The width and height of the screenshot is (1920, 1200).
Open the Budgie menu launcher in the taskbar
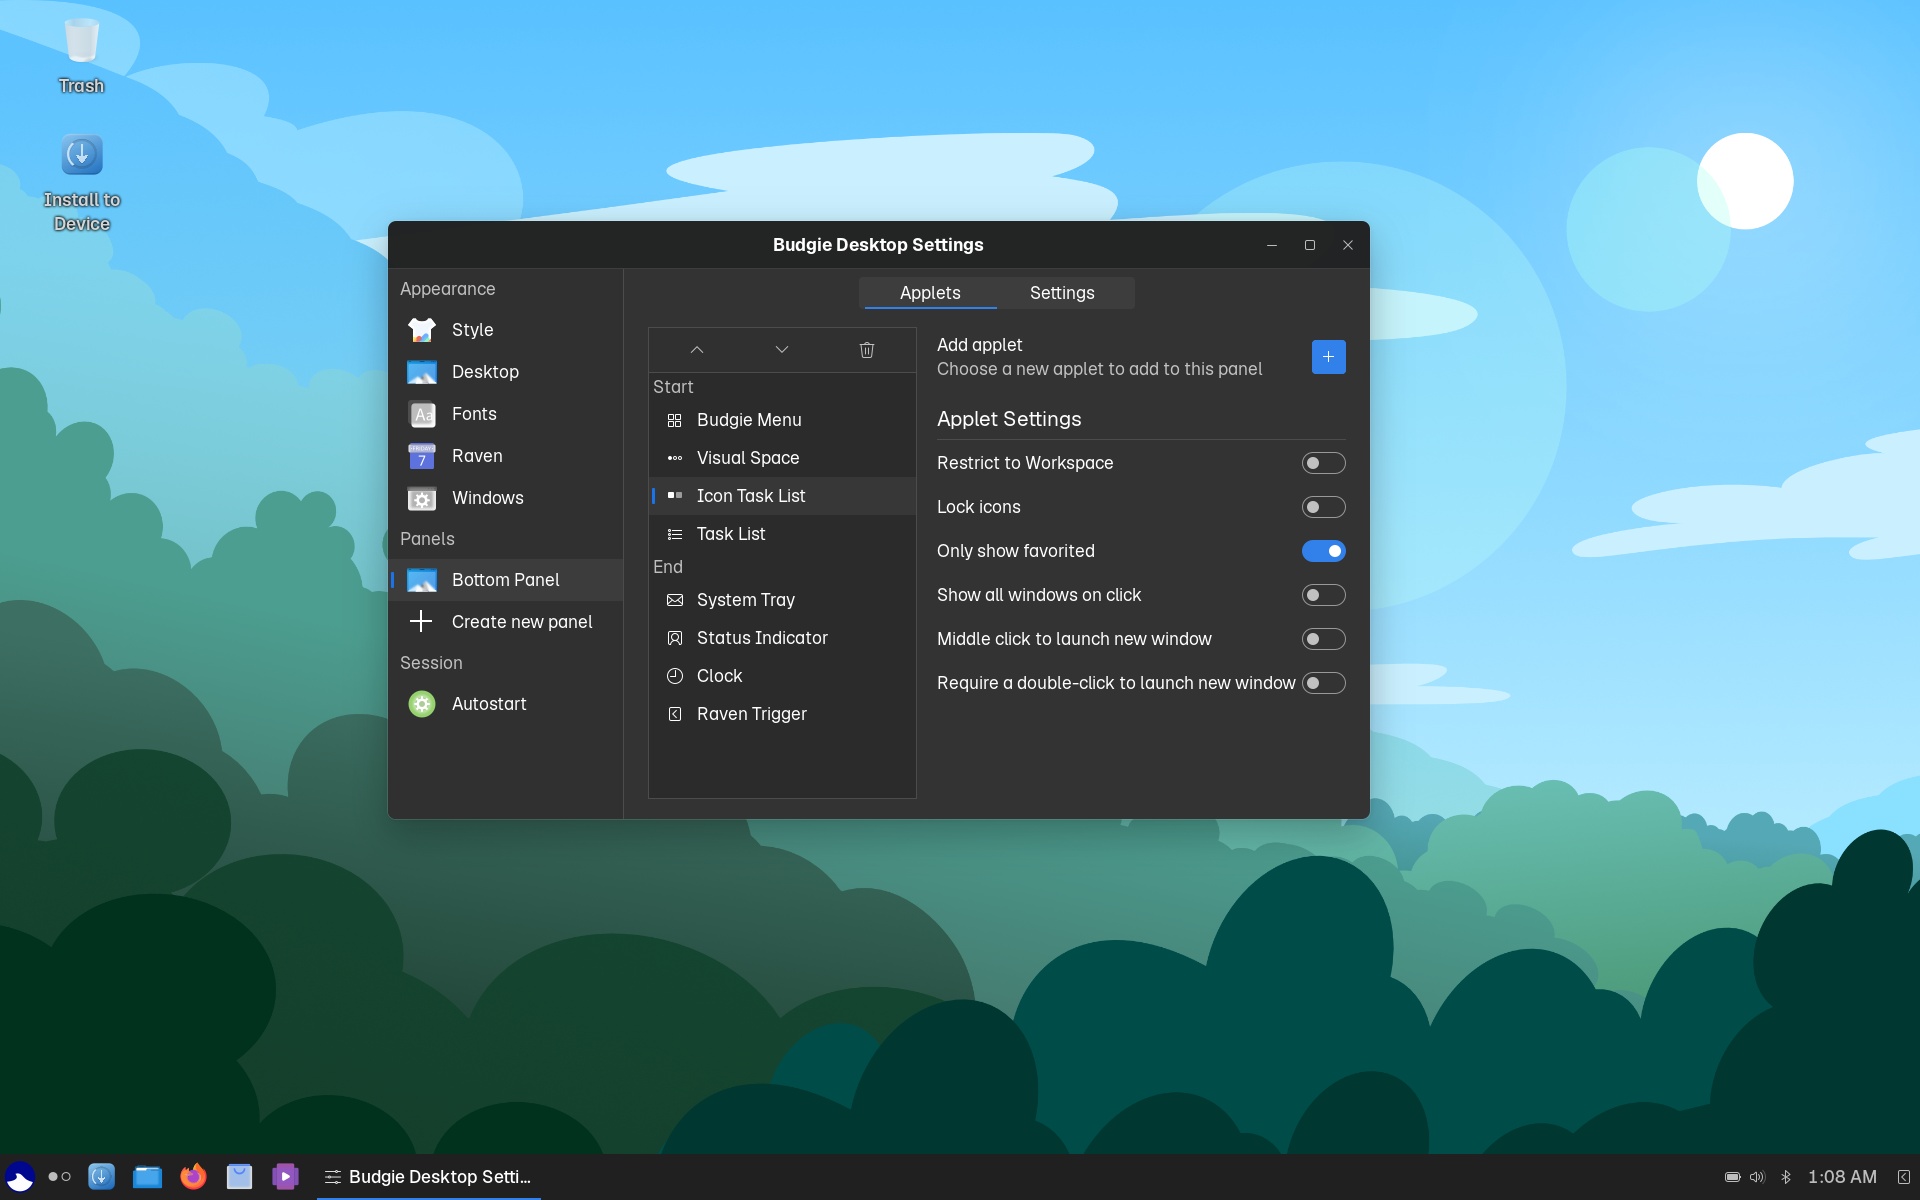(x=20, y=1177)
